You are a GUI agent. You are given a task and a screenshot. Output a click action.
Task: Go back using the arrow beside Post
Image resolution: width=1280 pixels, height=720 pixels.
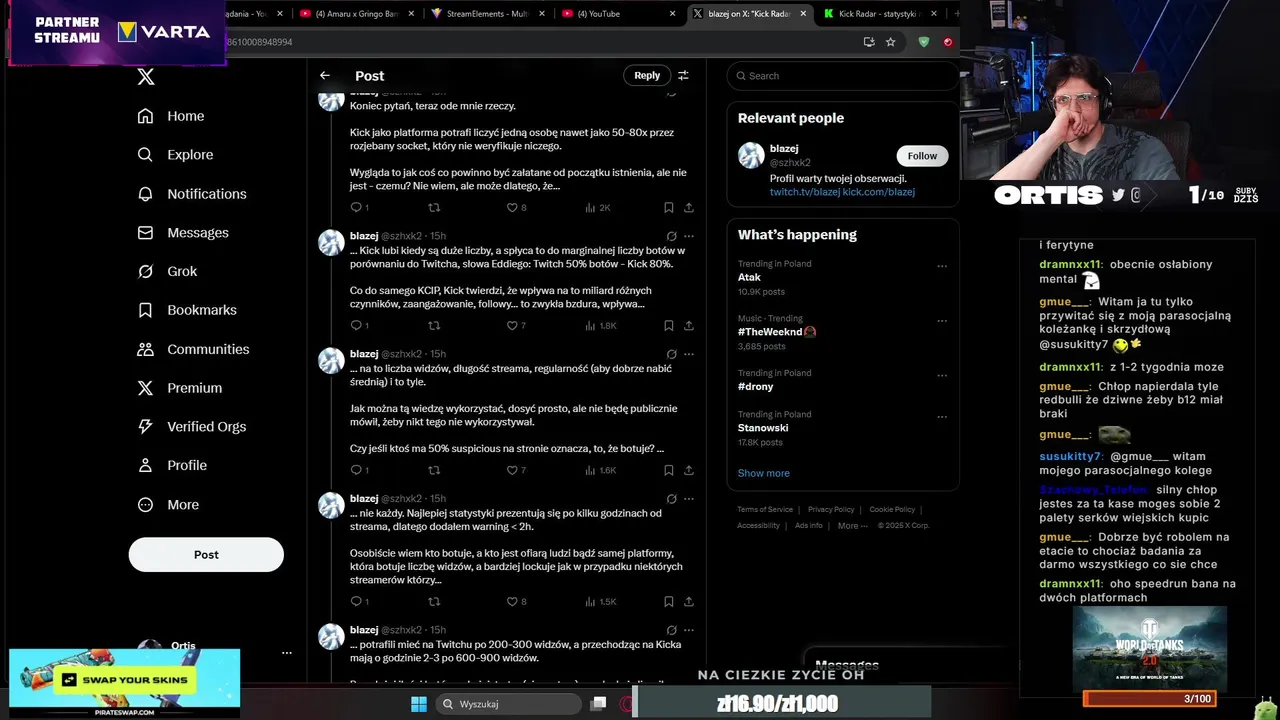pyautogui.click(x=325, y=76)
